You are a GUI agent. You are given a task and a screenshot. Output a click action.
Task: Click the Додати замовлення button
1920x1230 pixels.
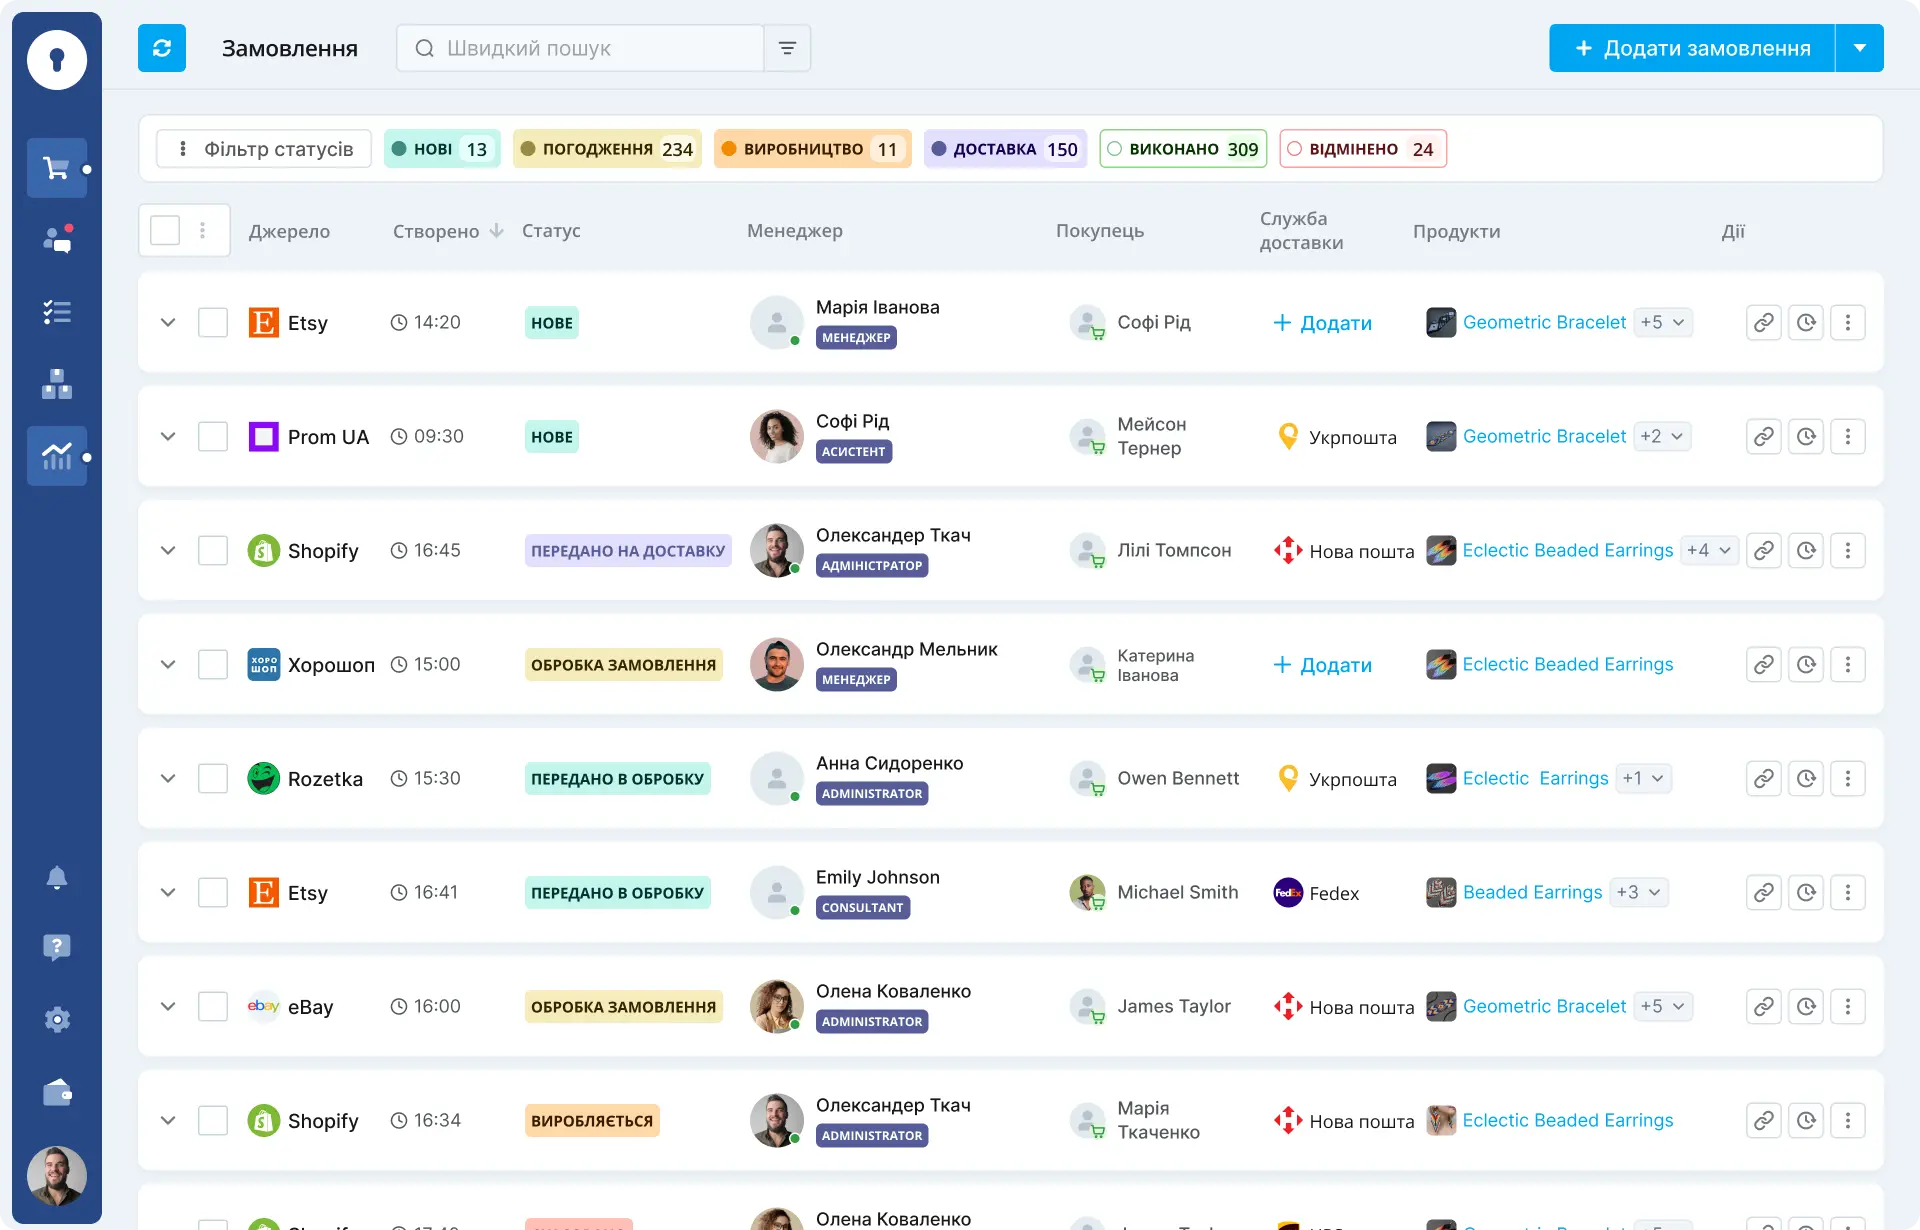click(x=1691, y=47)
